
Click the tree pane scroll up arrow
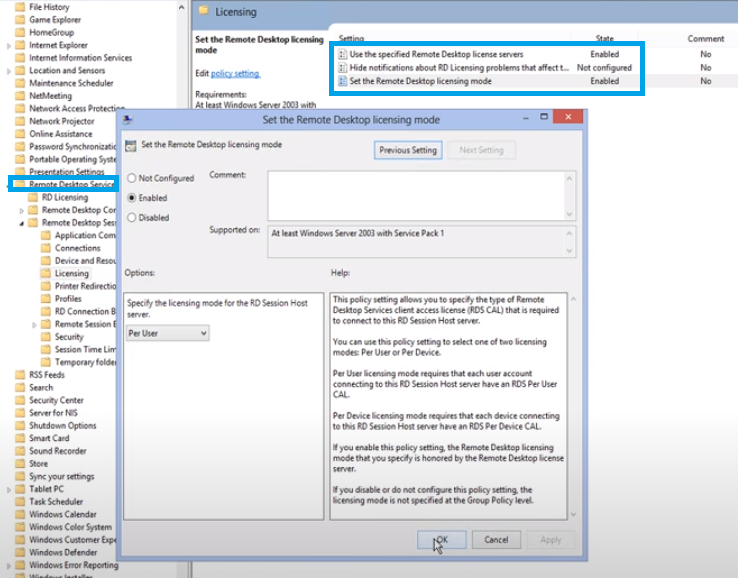(181, 8)
